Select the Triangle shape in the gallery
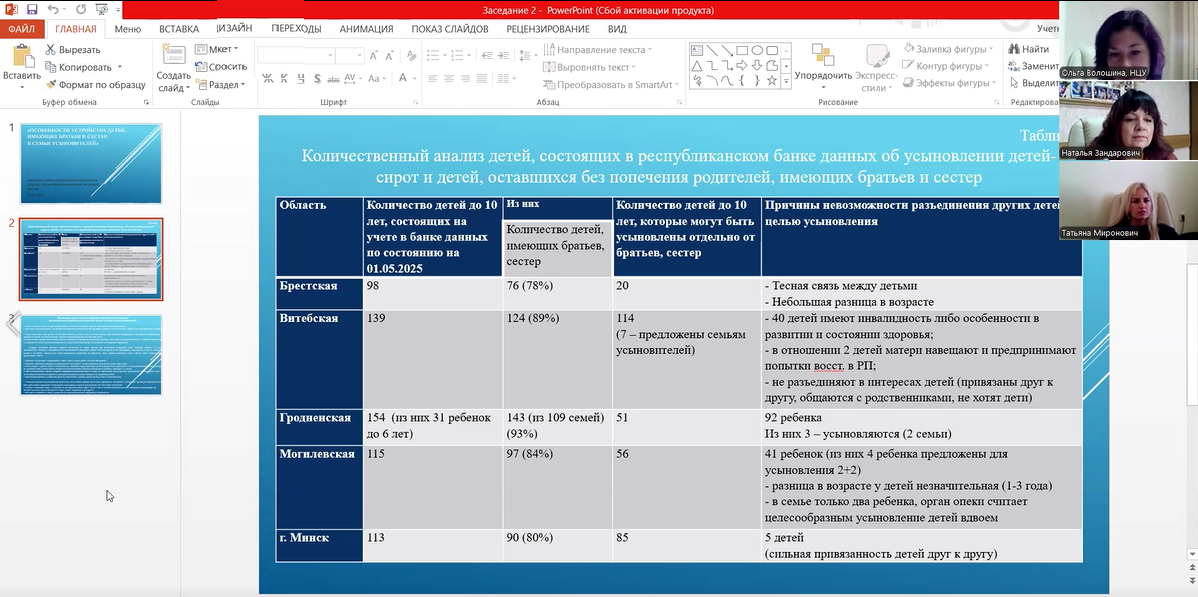This screenshot has height=597, width=1198. click(697, 66)
